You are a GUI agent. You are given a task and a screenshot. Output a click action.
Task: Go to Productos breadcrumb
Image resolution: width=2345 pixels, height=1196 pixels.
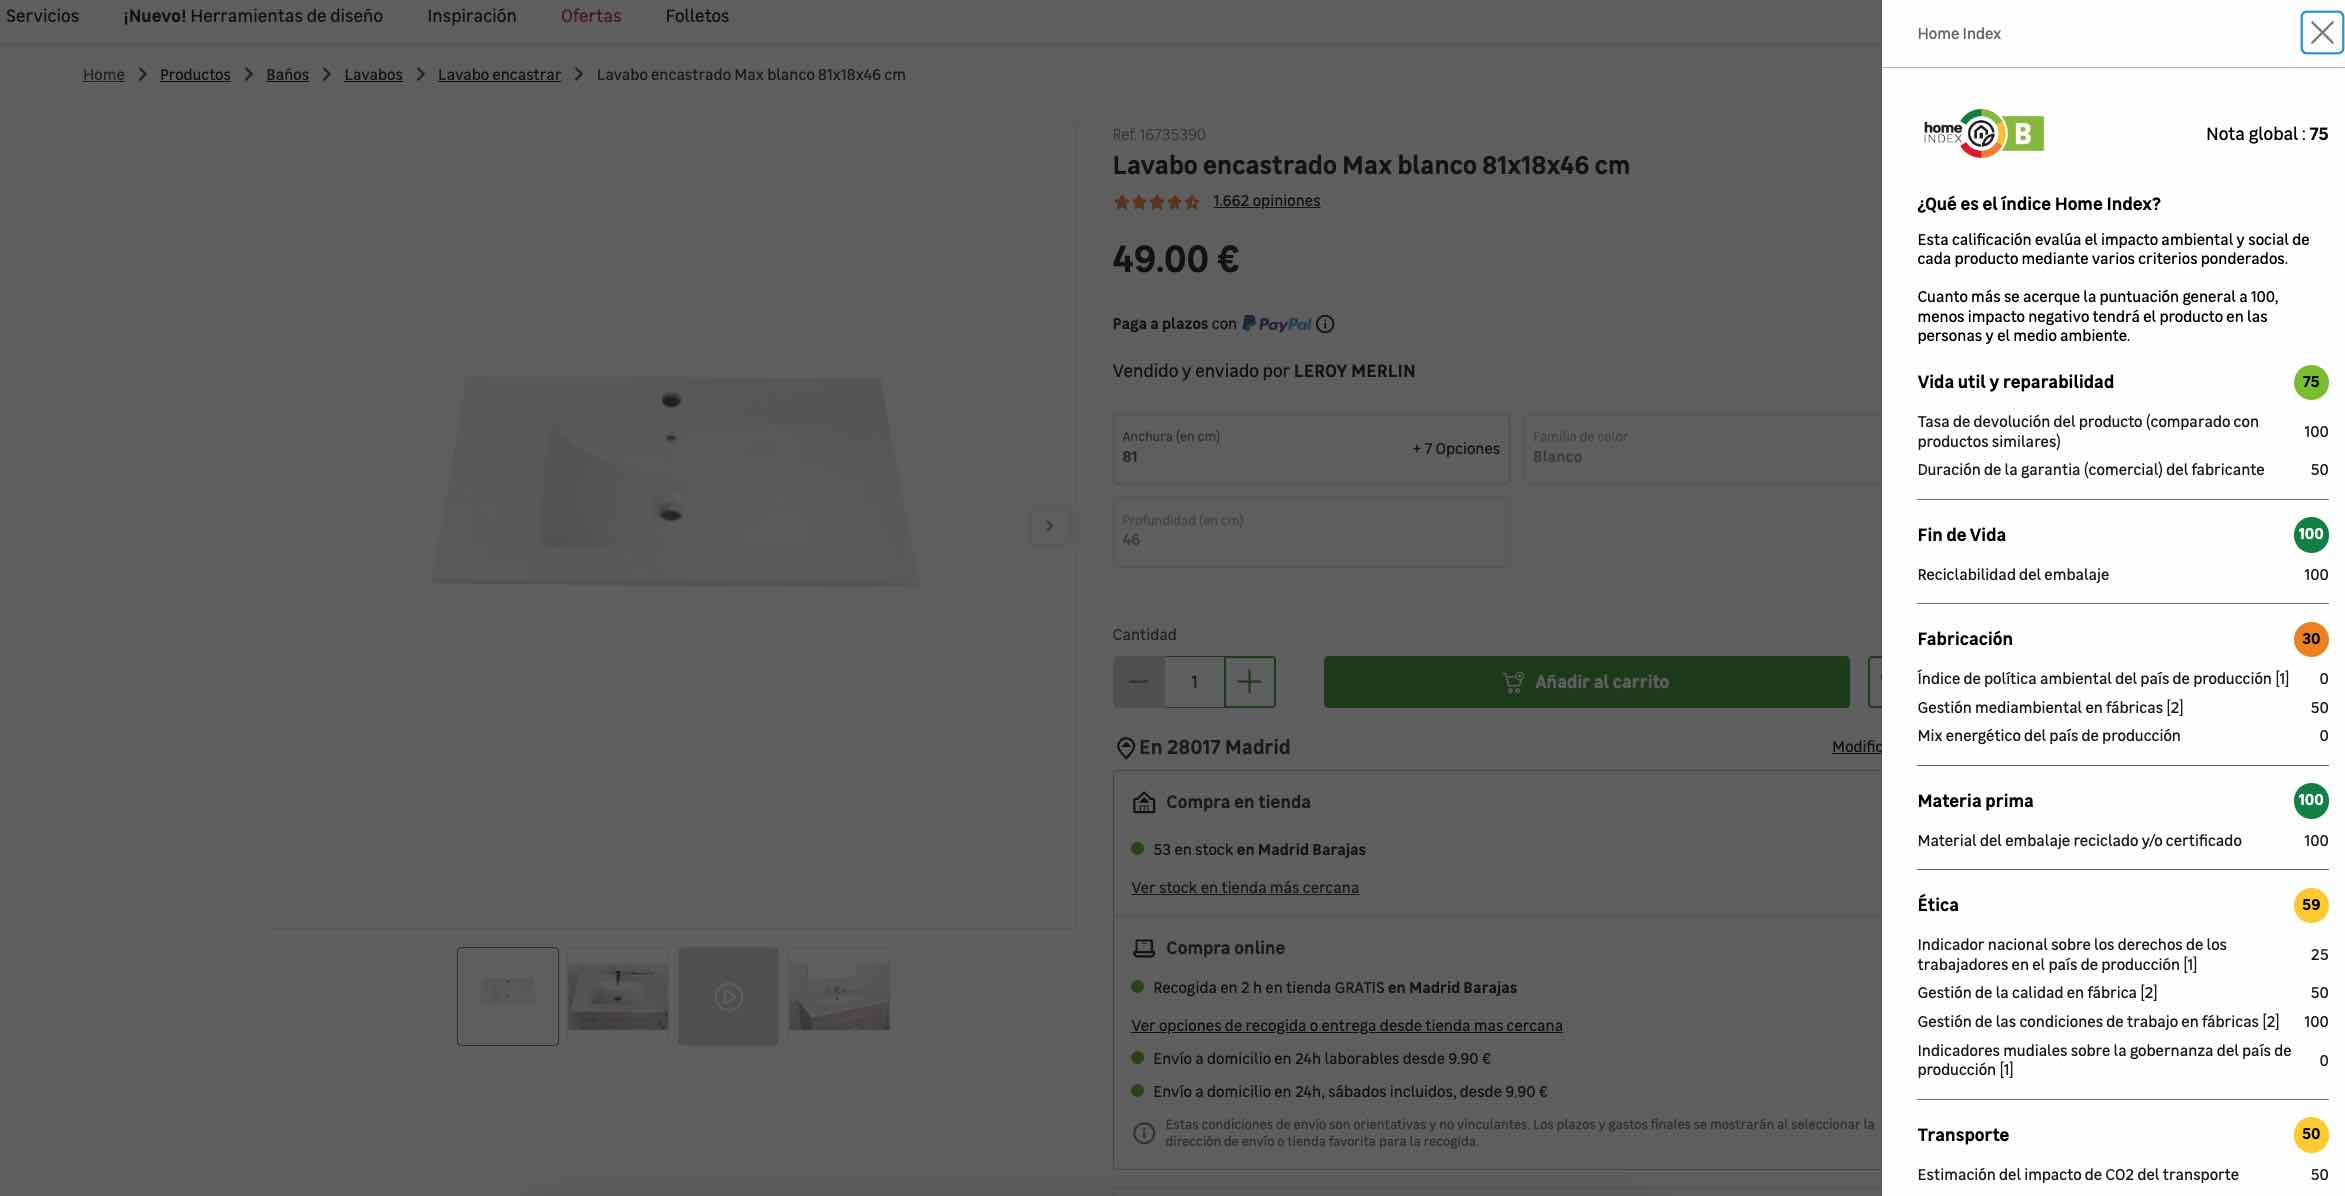point(195,75)
